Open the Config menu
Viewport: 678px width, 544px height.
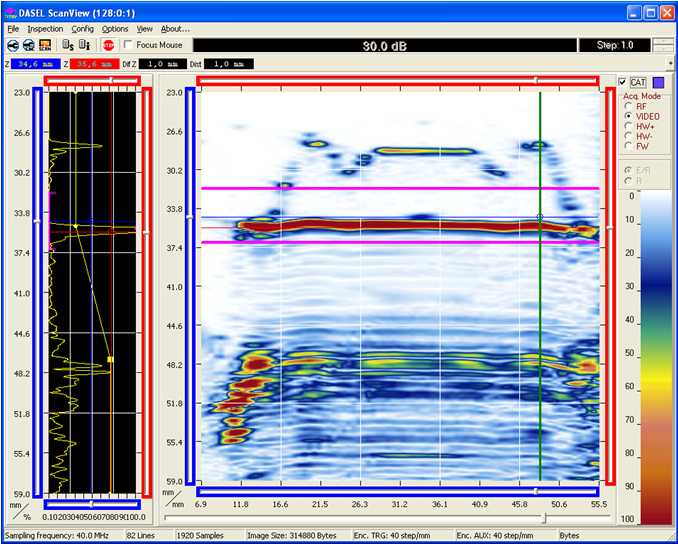coord(83,29)
